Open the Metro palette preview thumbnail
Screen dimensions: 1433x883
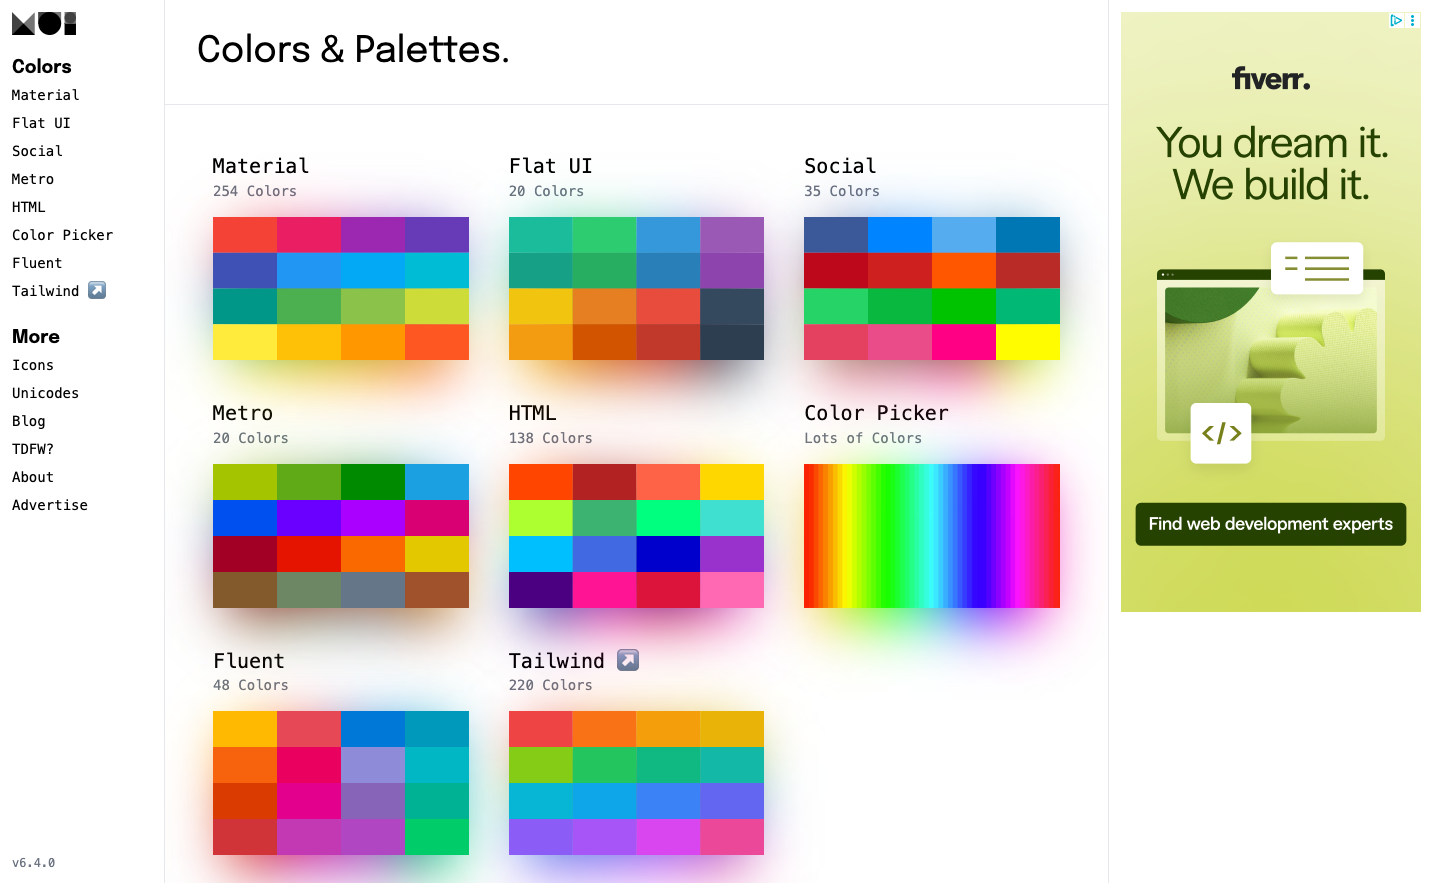point(340,535)
